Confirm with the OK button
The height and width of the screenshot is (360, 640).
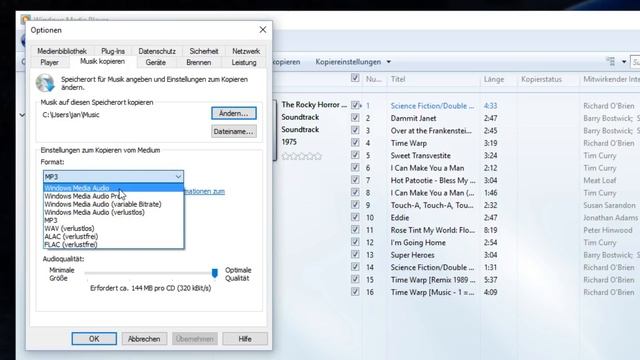click(94, 339)
